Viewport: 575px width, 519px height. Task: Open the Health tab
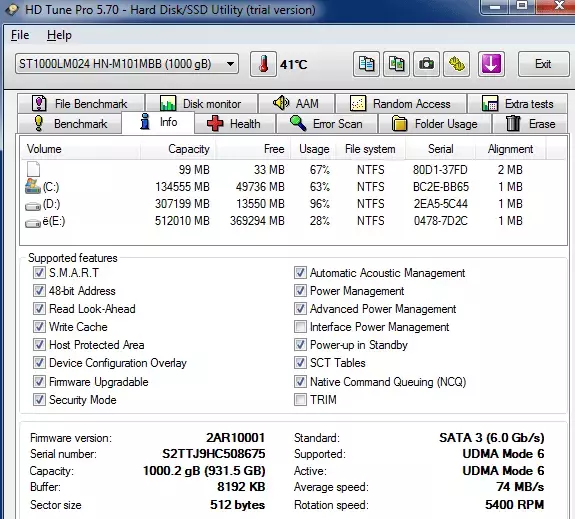click(x=235, y=124)
